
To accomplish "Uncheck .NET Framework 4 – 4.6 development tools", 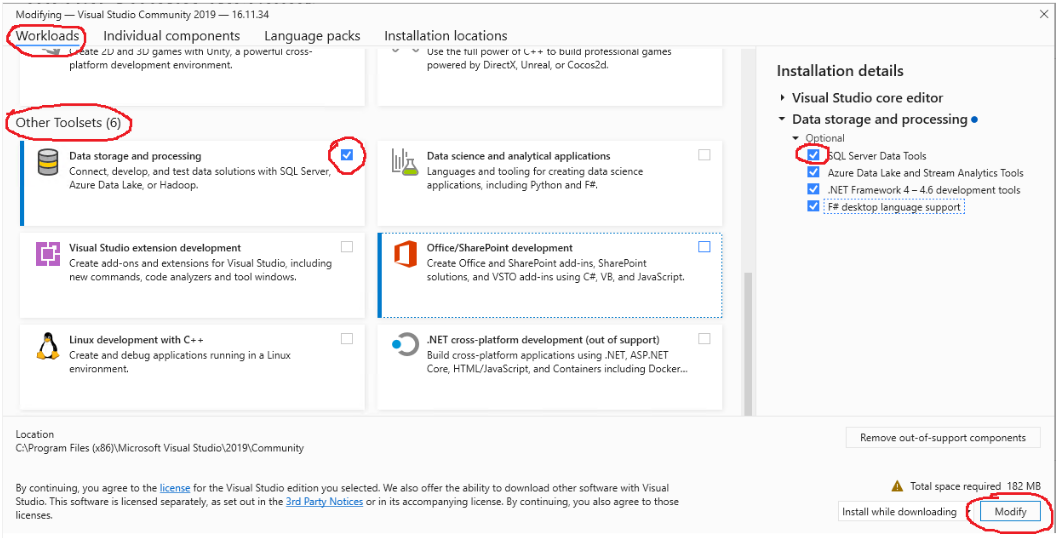I will 813,189.
